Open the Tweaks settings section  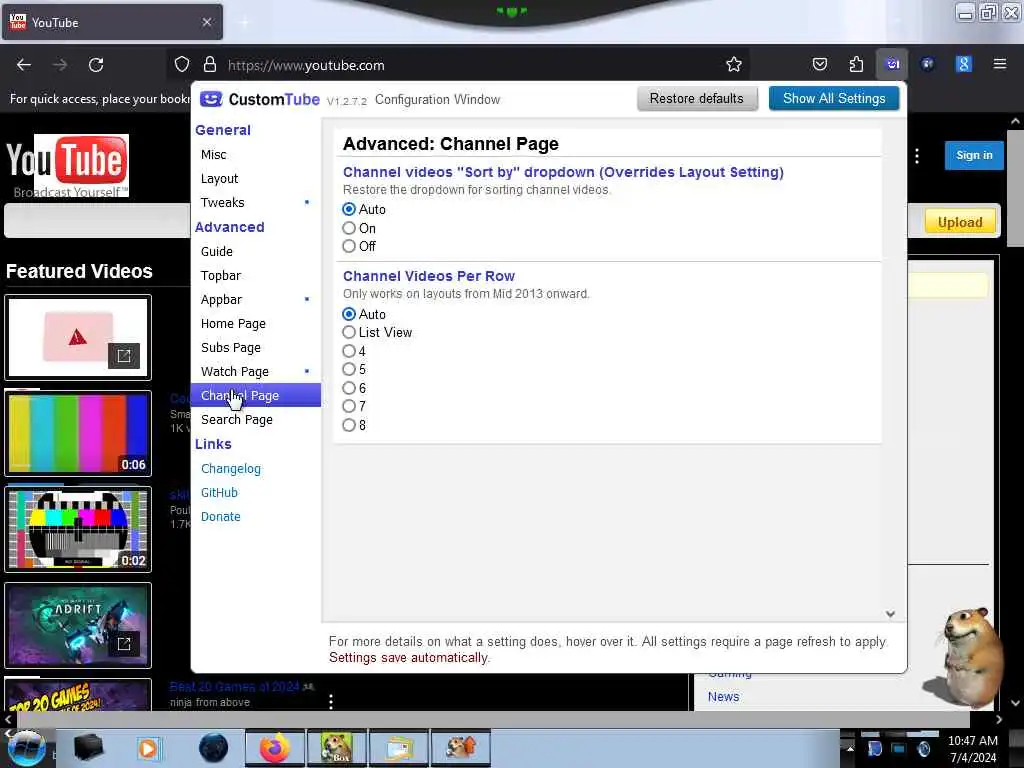point(256,202)
